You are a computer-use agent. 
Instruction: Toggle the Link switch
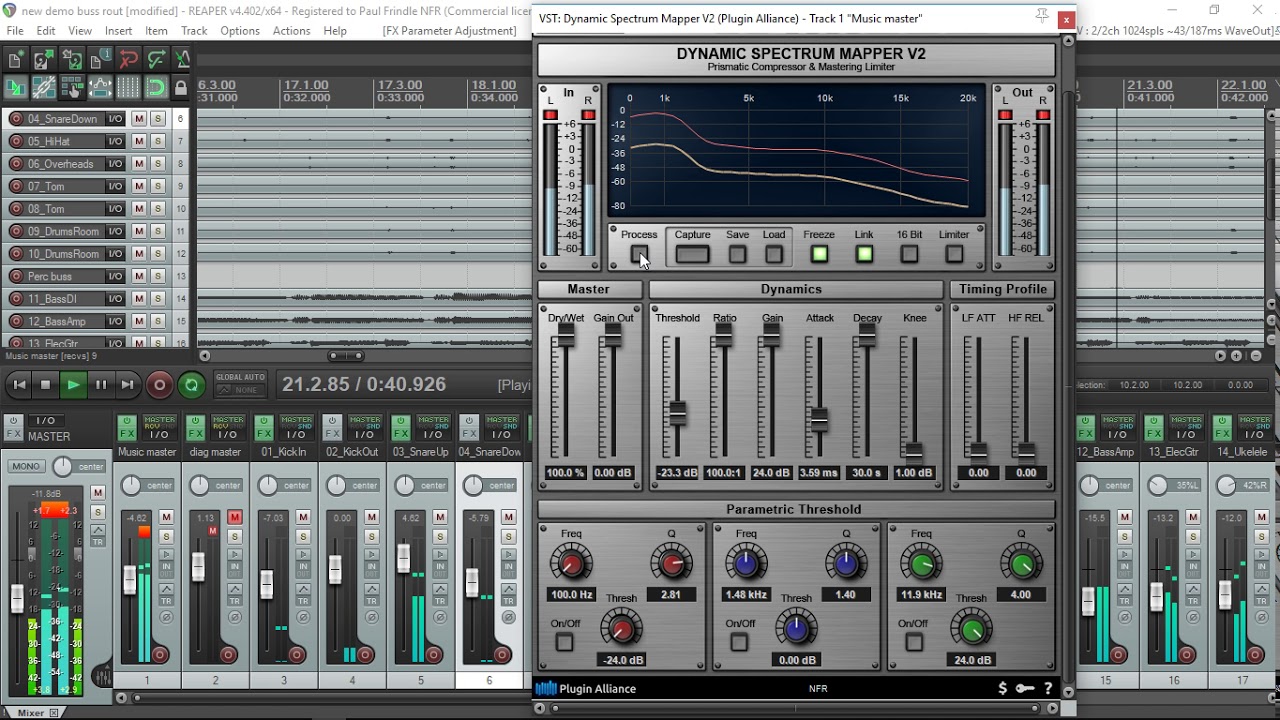coord(864,254)
